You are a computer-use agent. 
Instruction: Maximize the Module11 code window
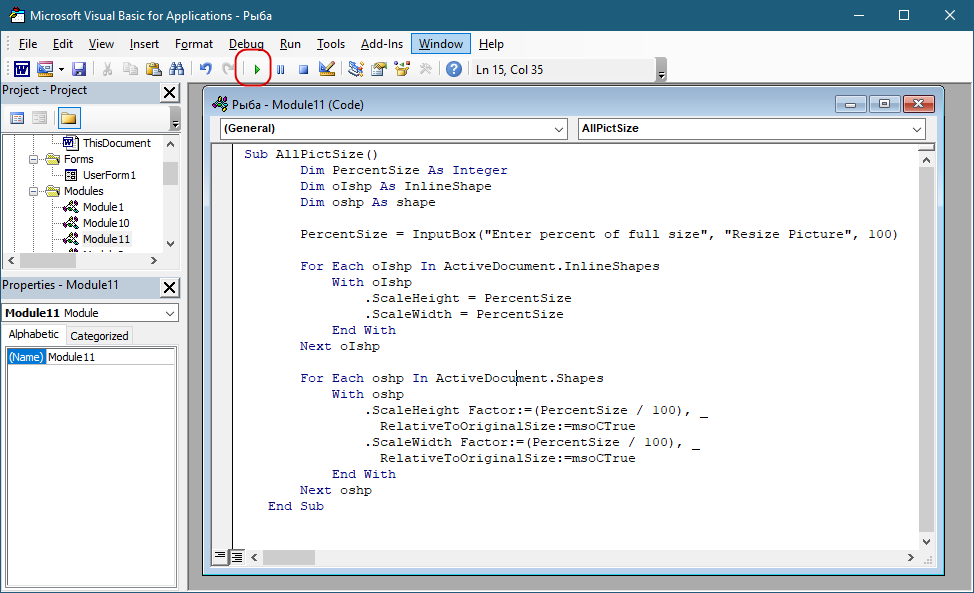tap(885, 104)
